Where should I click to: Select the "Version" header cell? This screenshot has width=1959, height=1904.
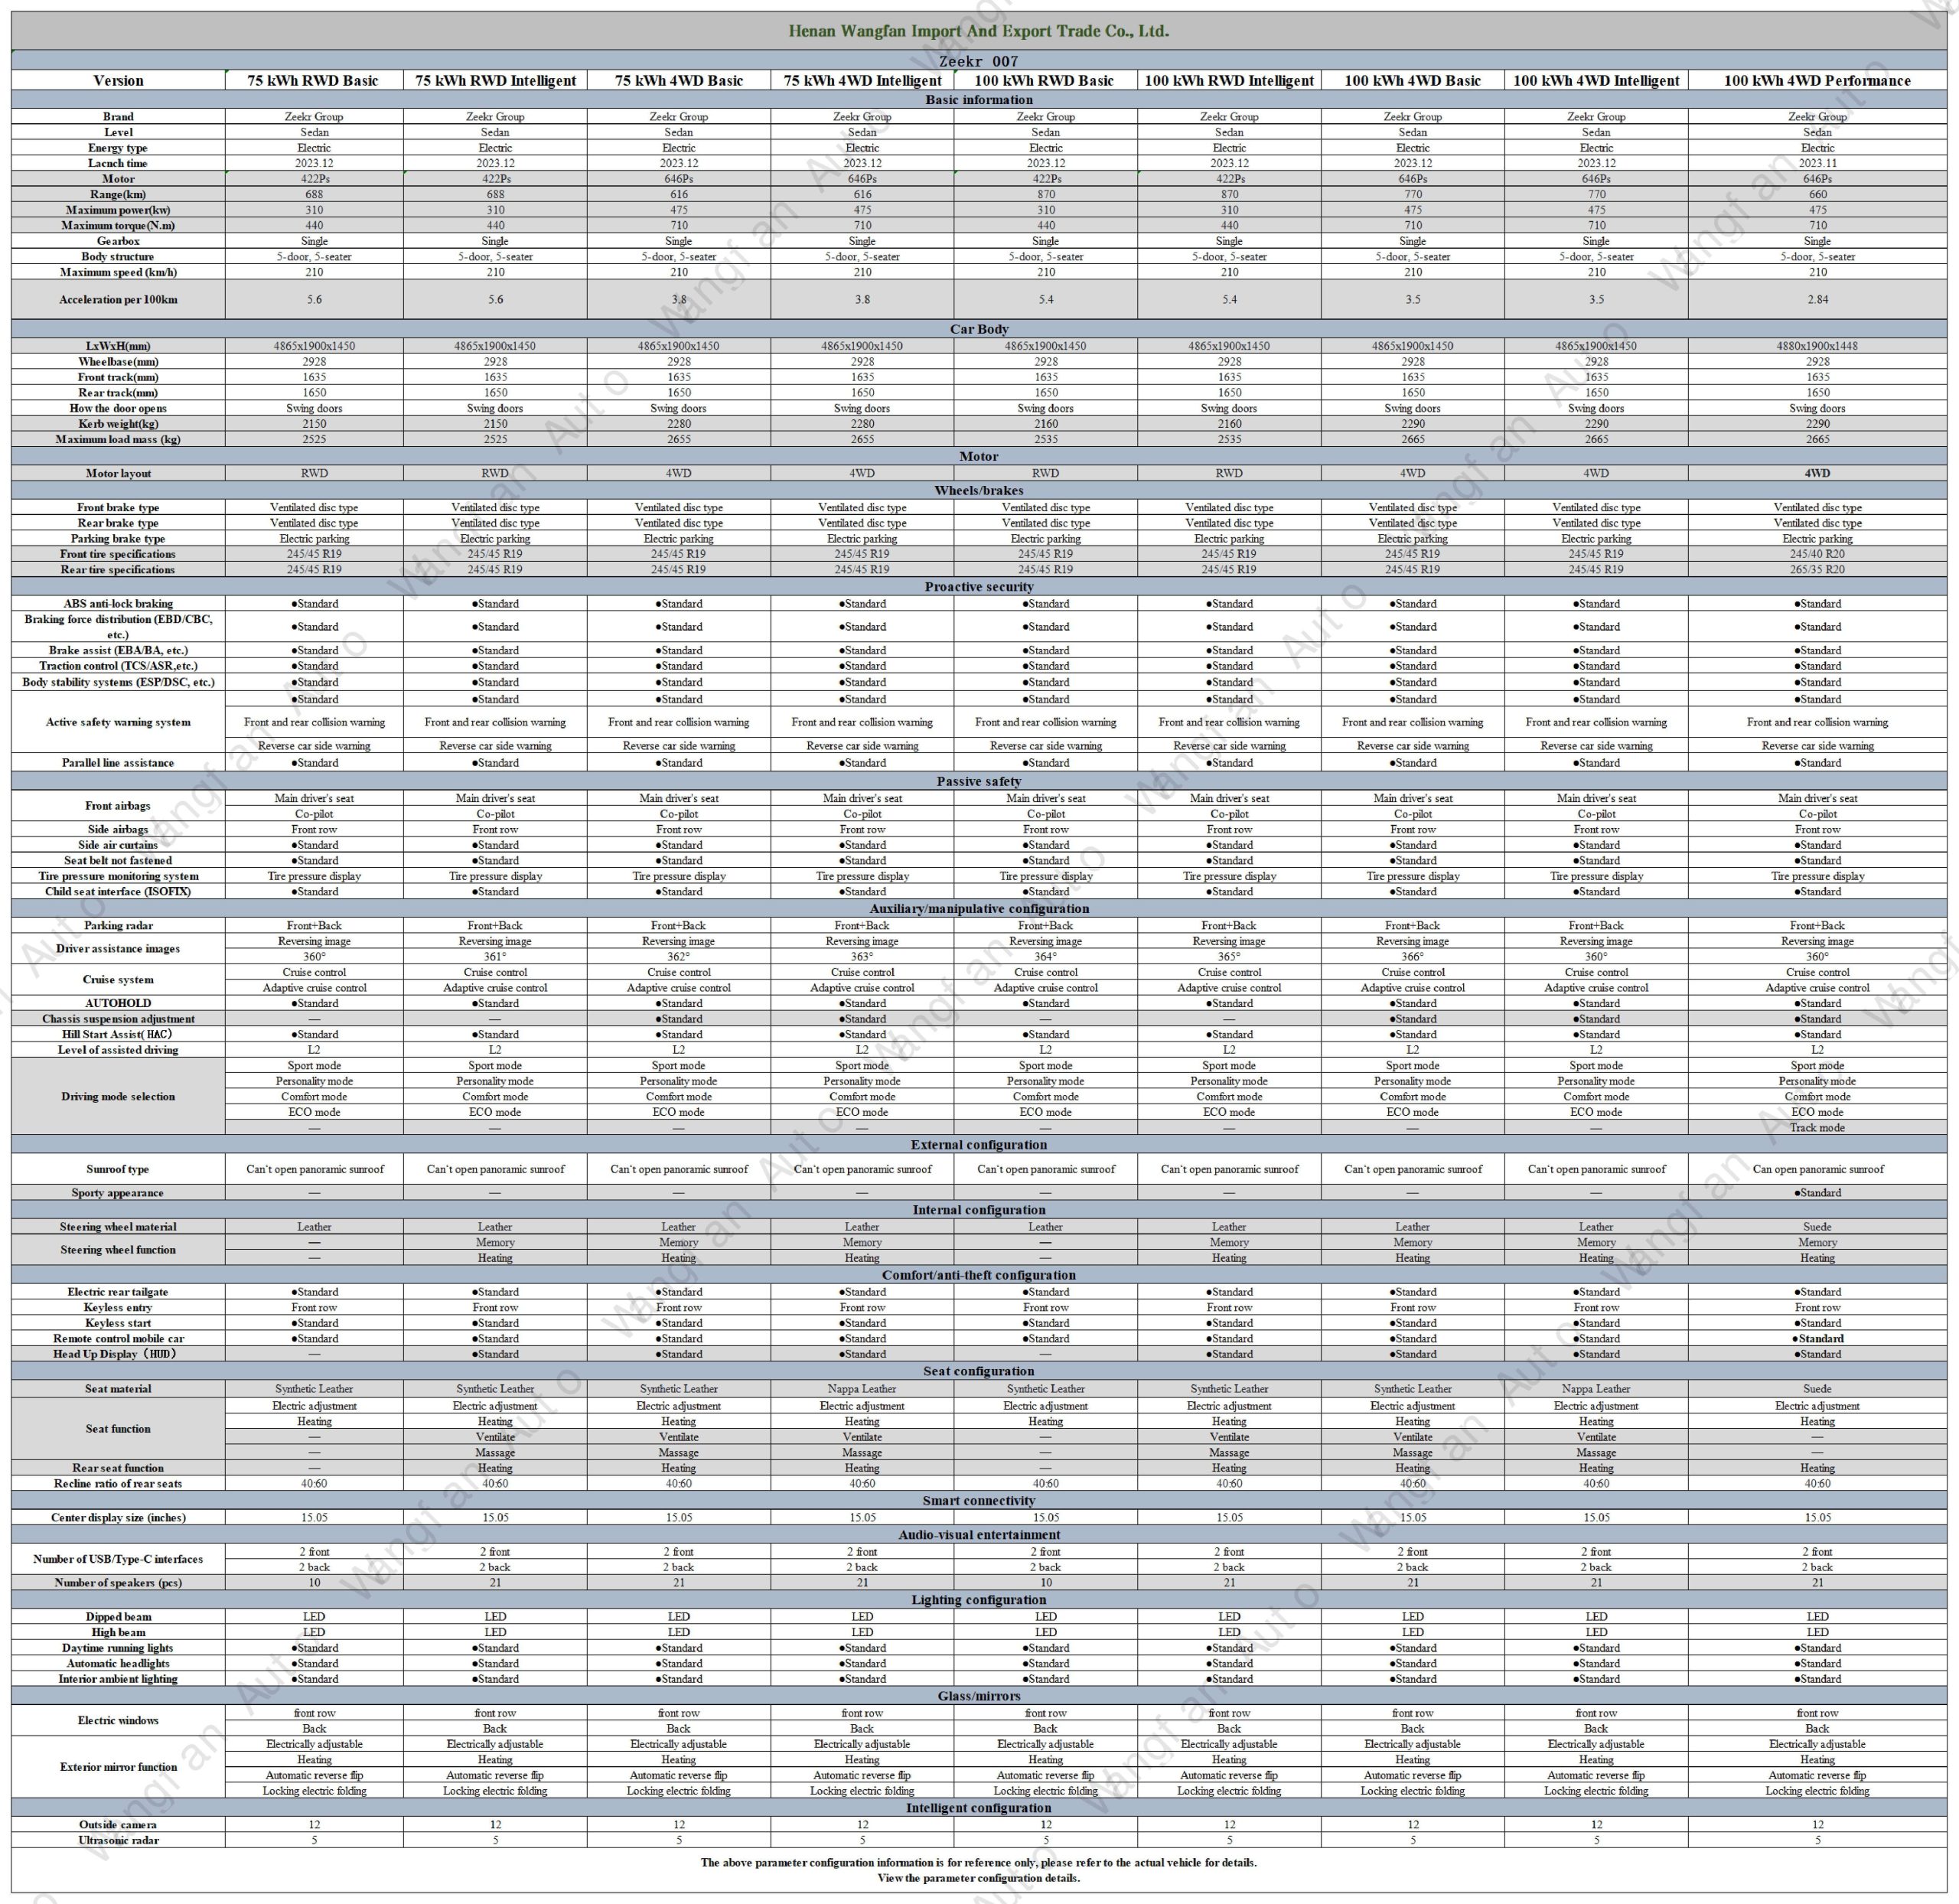pos(118,81)
